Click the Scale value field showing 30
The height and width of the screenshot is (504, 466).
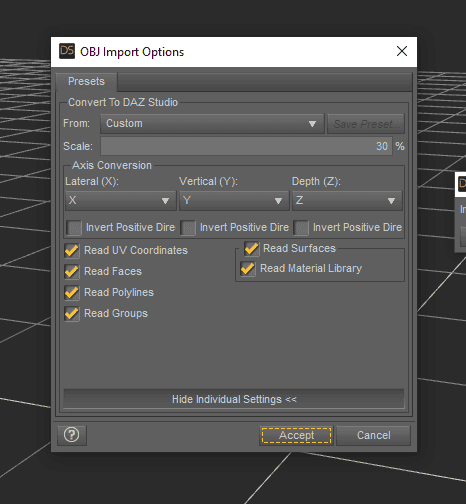point(246,146)
